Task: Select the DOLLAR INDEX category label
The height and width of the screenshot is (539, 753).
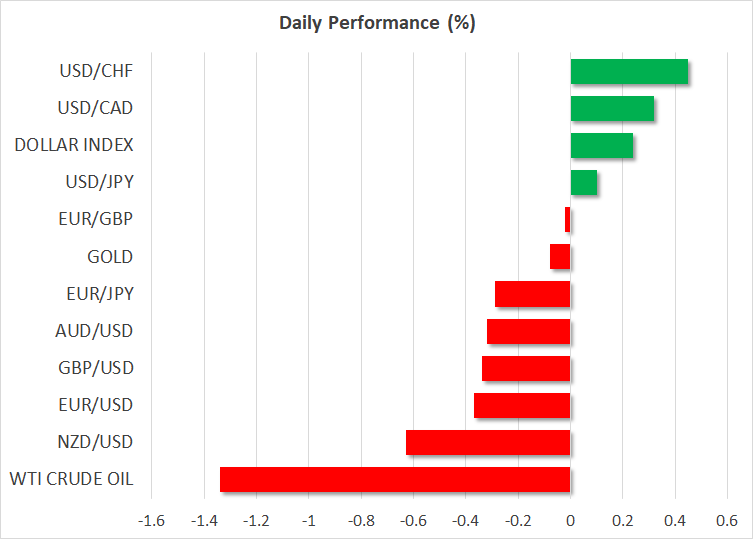Action: [x=74, y=145]
